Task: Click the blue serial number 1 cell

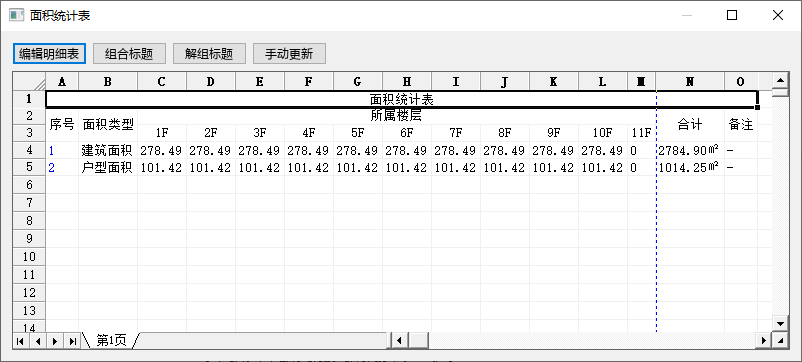Action: (62, 150)
